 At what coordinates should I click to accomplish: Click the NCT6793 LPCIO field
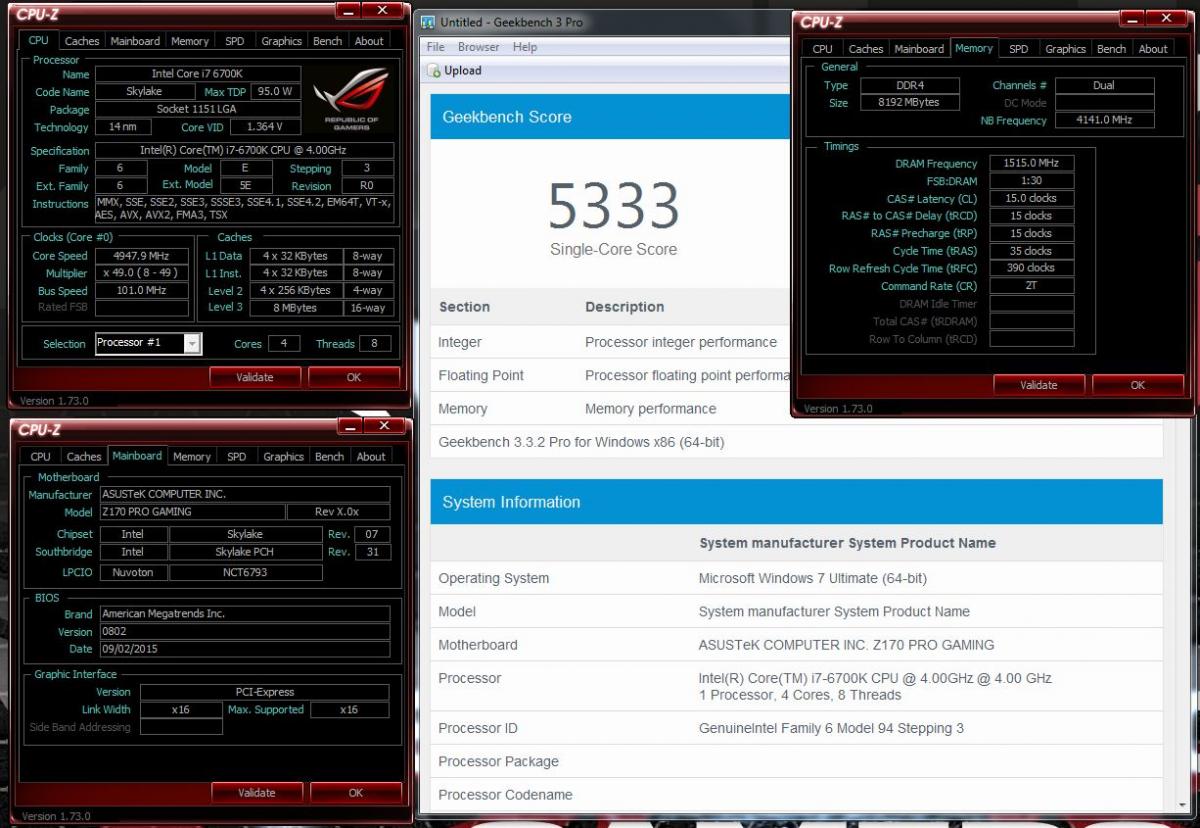(x=246, y=573)
